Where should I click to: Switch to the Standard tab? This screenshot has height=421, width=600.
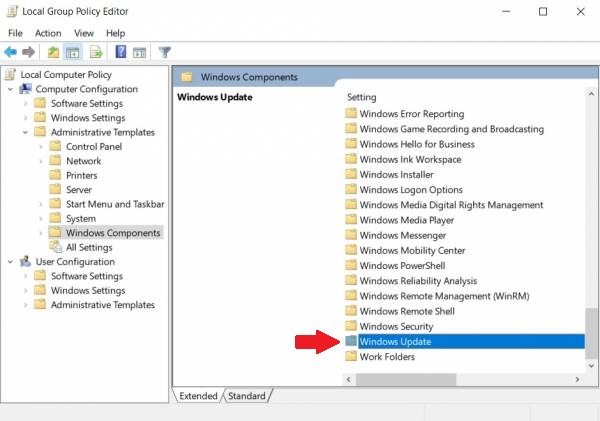pos(247,396)
